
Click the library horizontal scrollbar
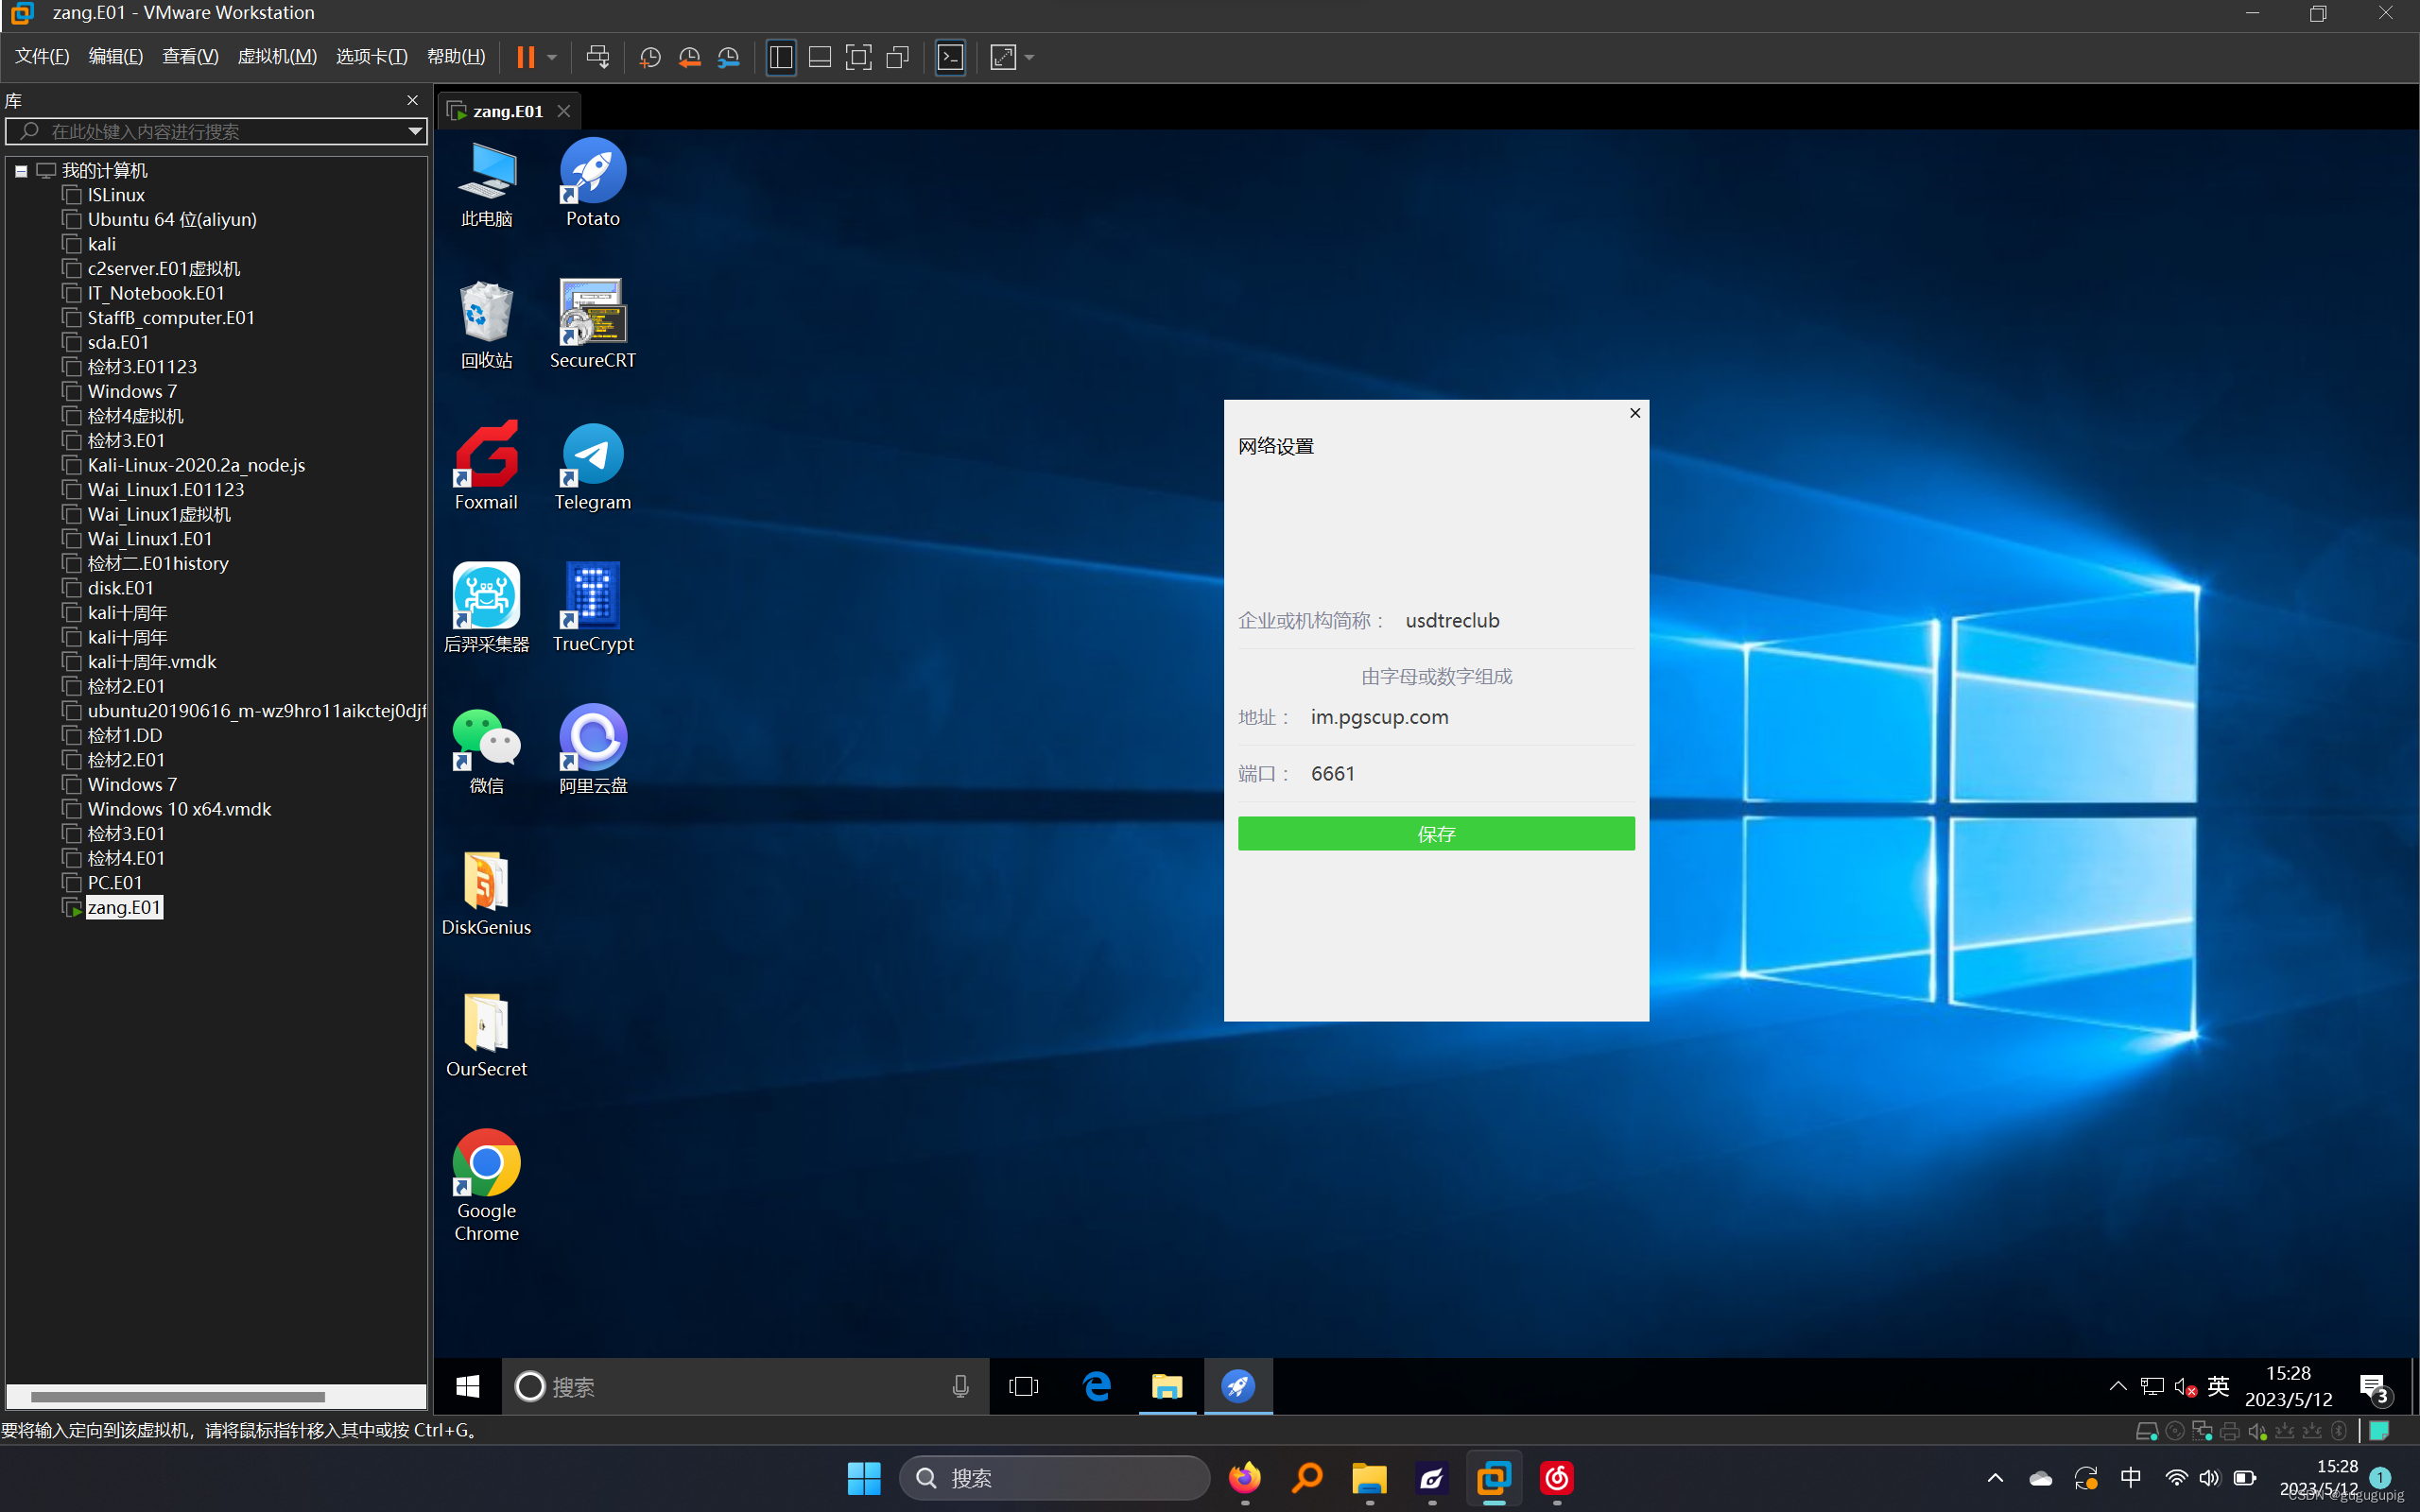[177, 1396]
